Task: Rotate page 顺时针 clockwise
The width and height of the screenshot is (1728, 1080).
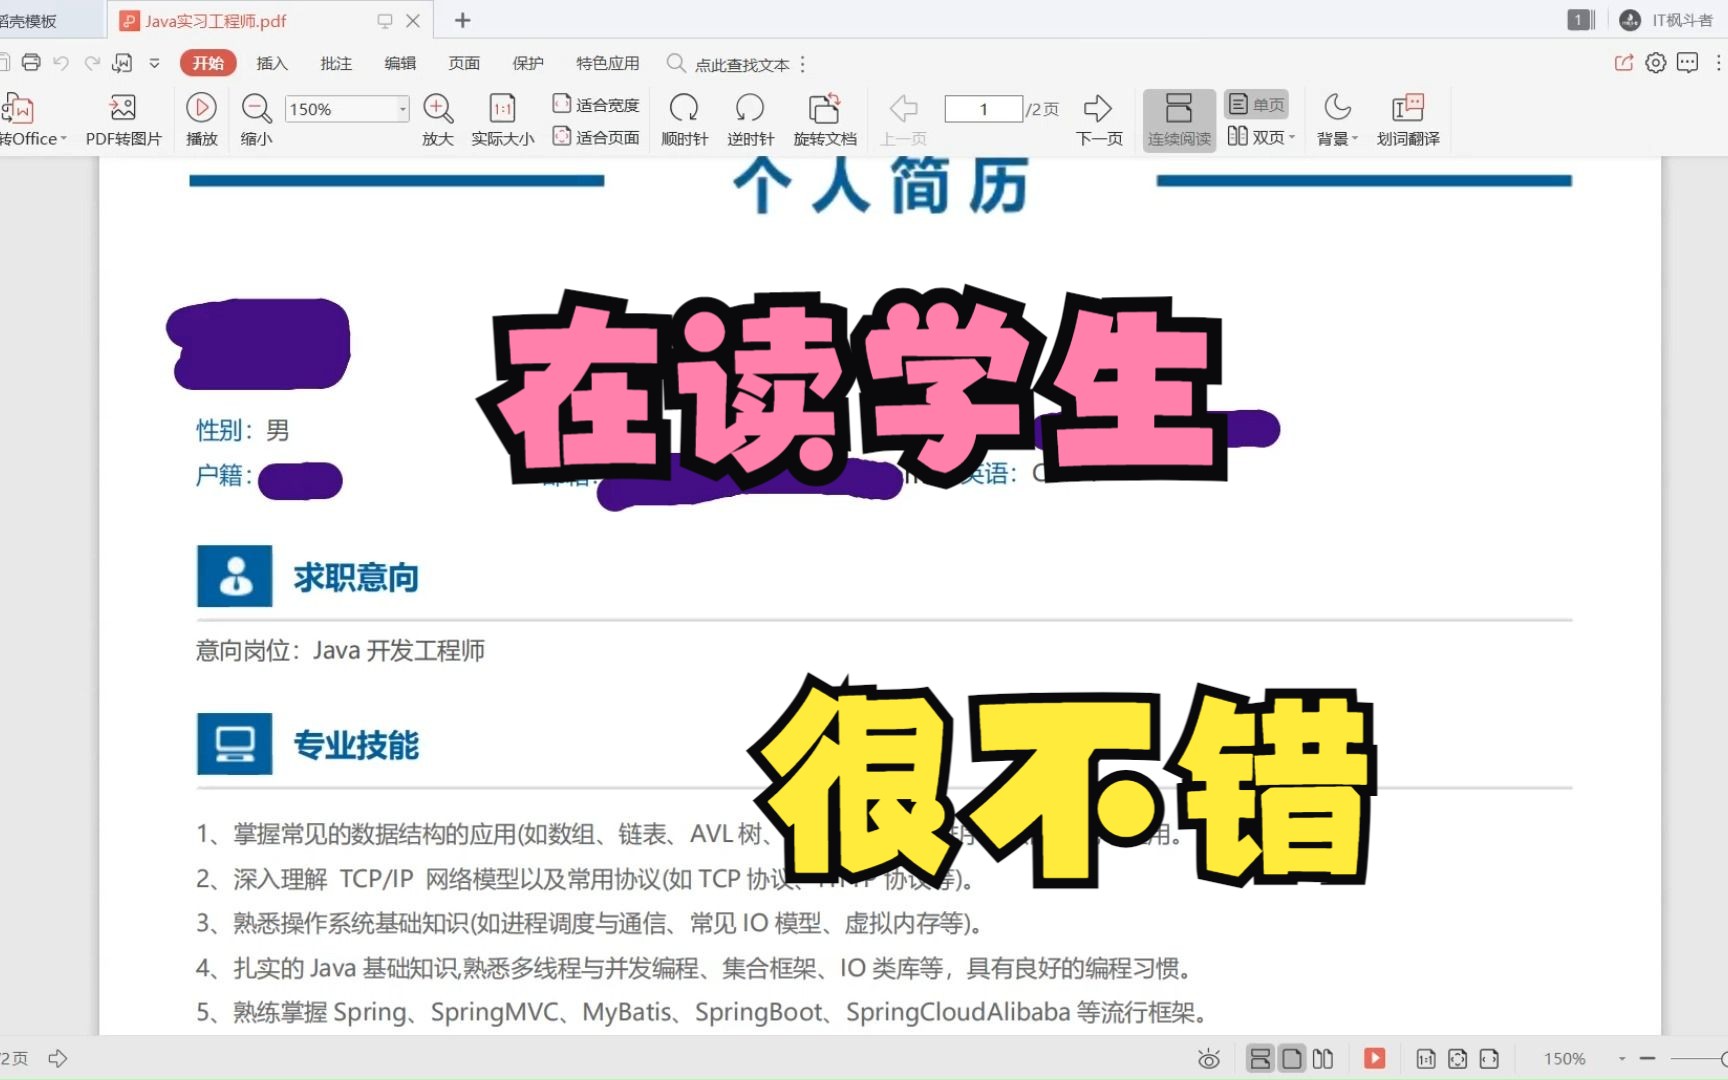Action: point(684,120)
